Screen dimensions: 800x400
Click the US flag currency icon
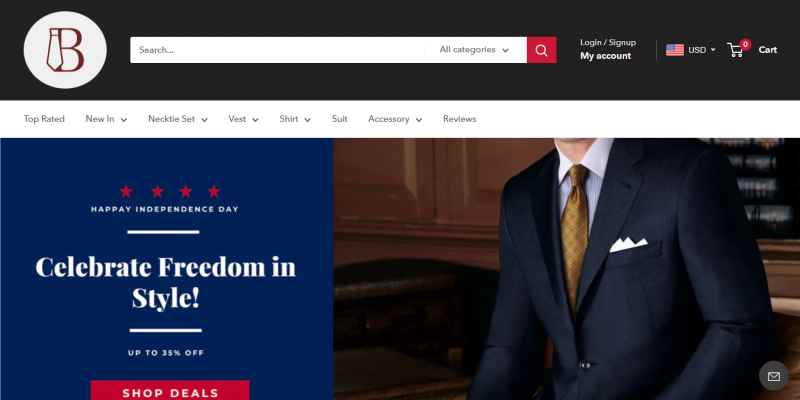tap(674, 50)
